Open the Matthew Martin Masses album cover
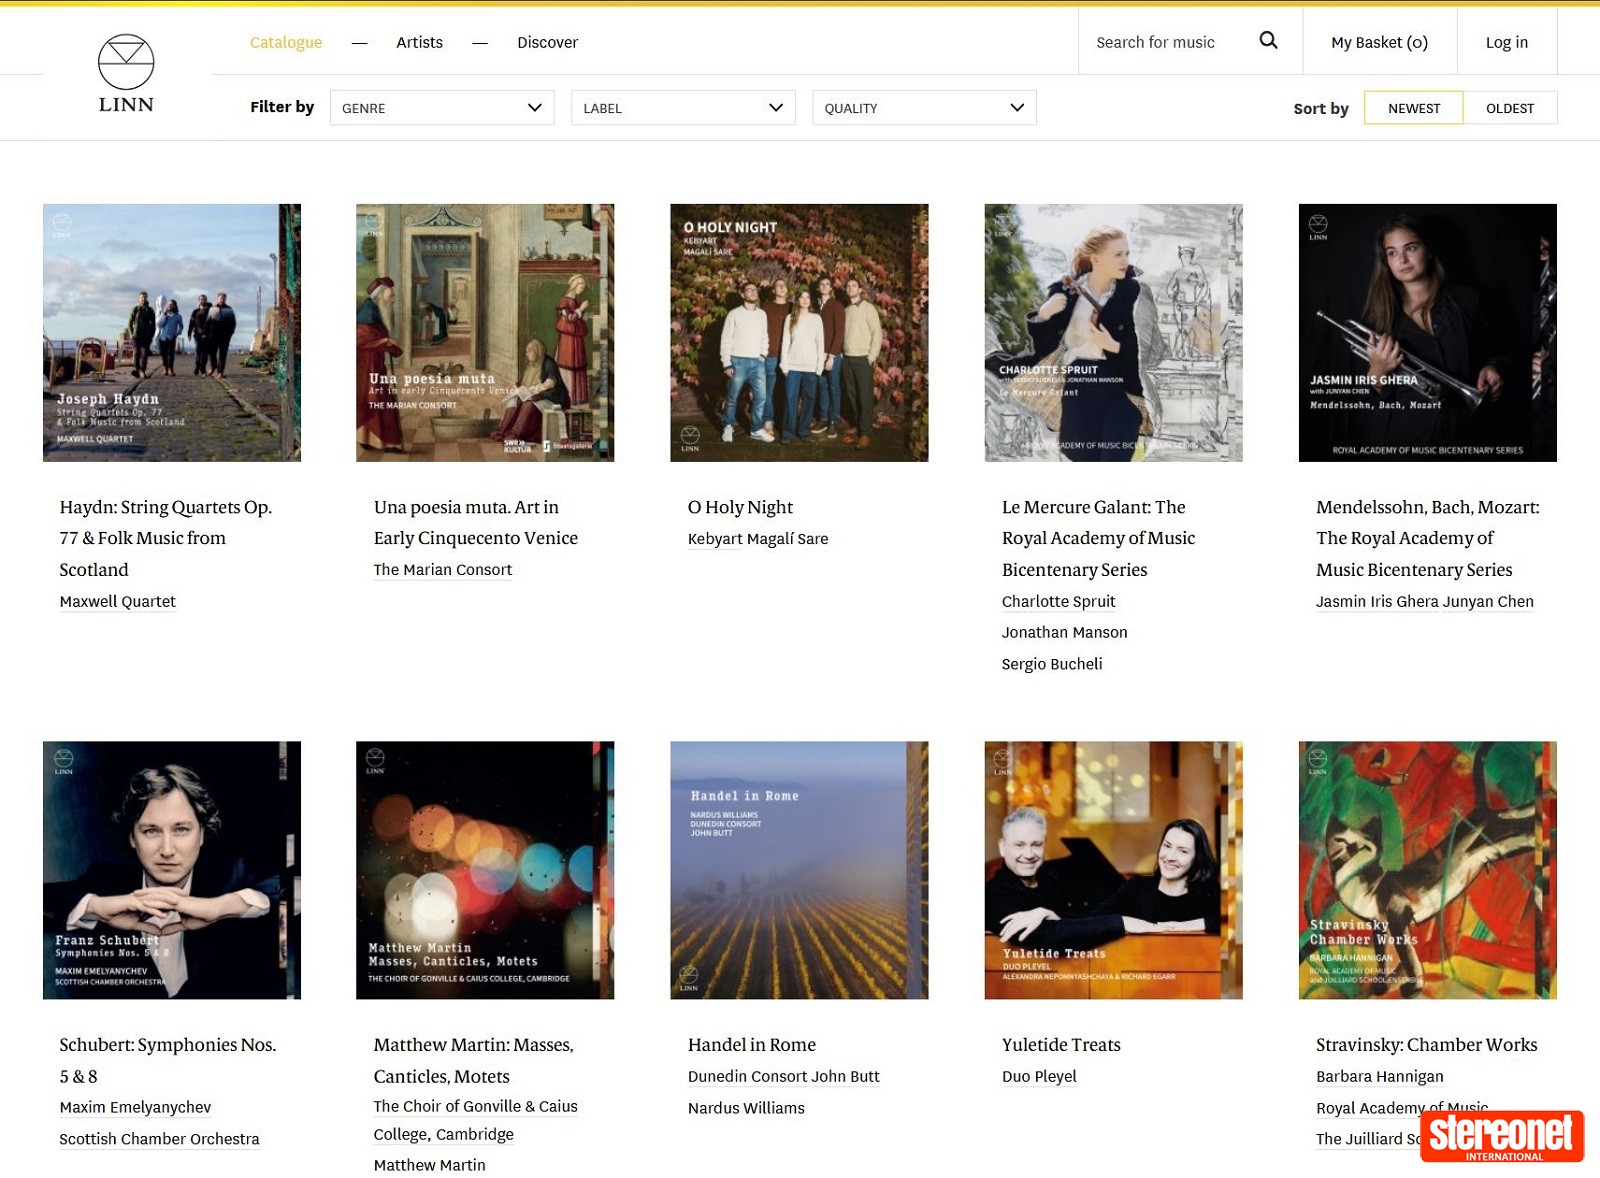Screen dimensions: 1600x1178 coord(485,870)
